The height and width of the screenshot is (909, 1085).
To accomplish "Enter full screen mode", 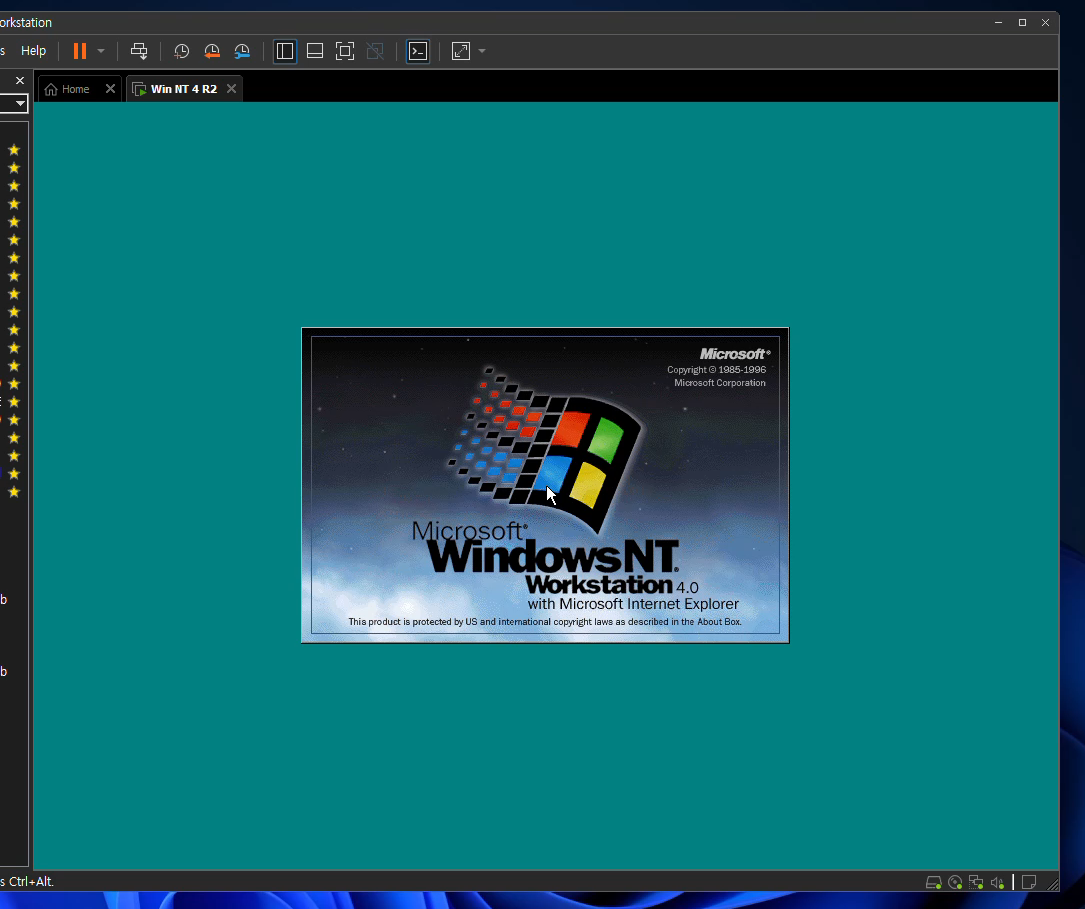I will point(345,51).
